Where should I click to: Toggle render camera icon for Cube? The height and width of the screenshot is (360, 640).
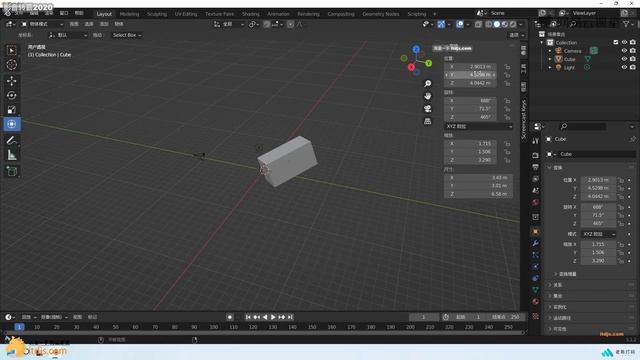(x=633, y=59)
